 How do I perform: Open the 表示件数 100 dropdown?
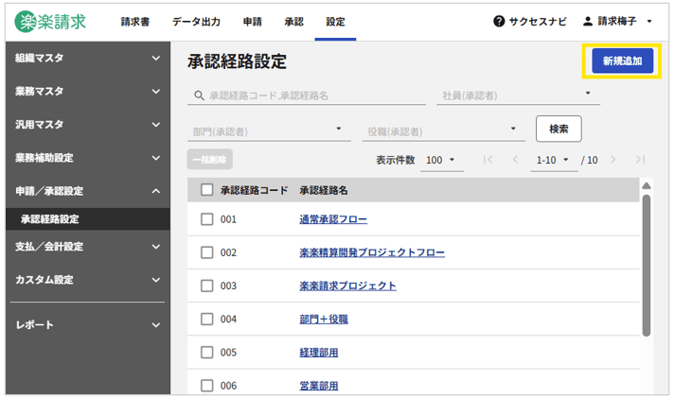click(x=441, y=160)
